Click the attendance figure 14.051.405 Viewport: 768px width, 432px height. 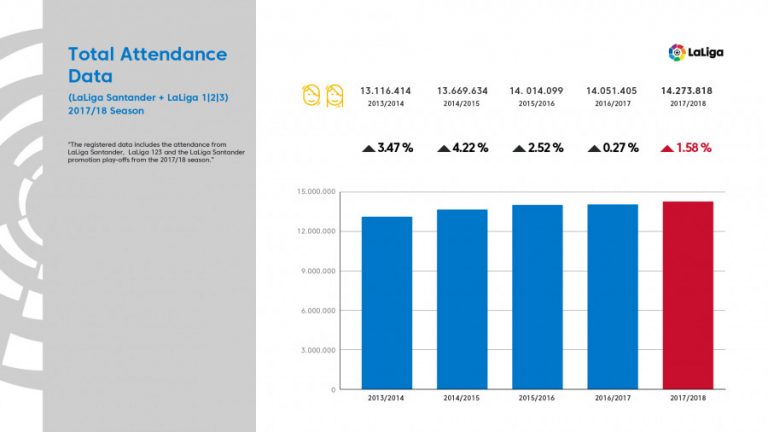coord(612,91)
